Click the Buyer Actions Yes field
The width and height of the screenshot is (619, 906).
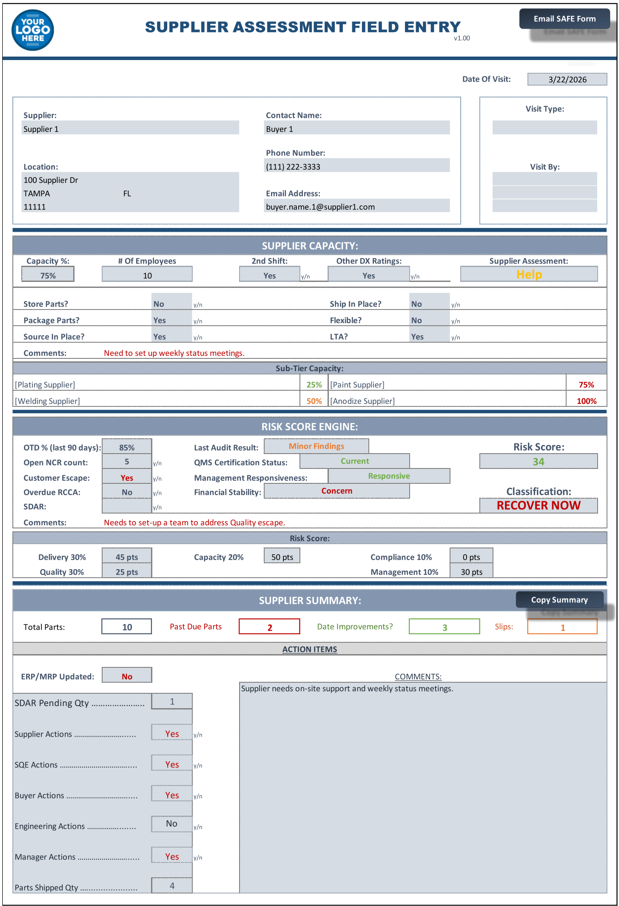click(x=172, y=794)
